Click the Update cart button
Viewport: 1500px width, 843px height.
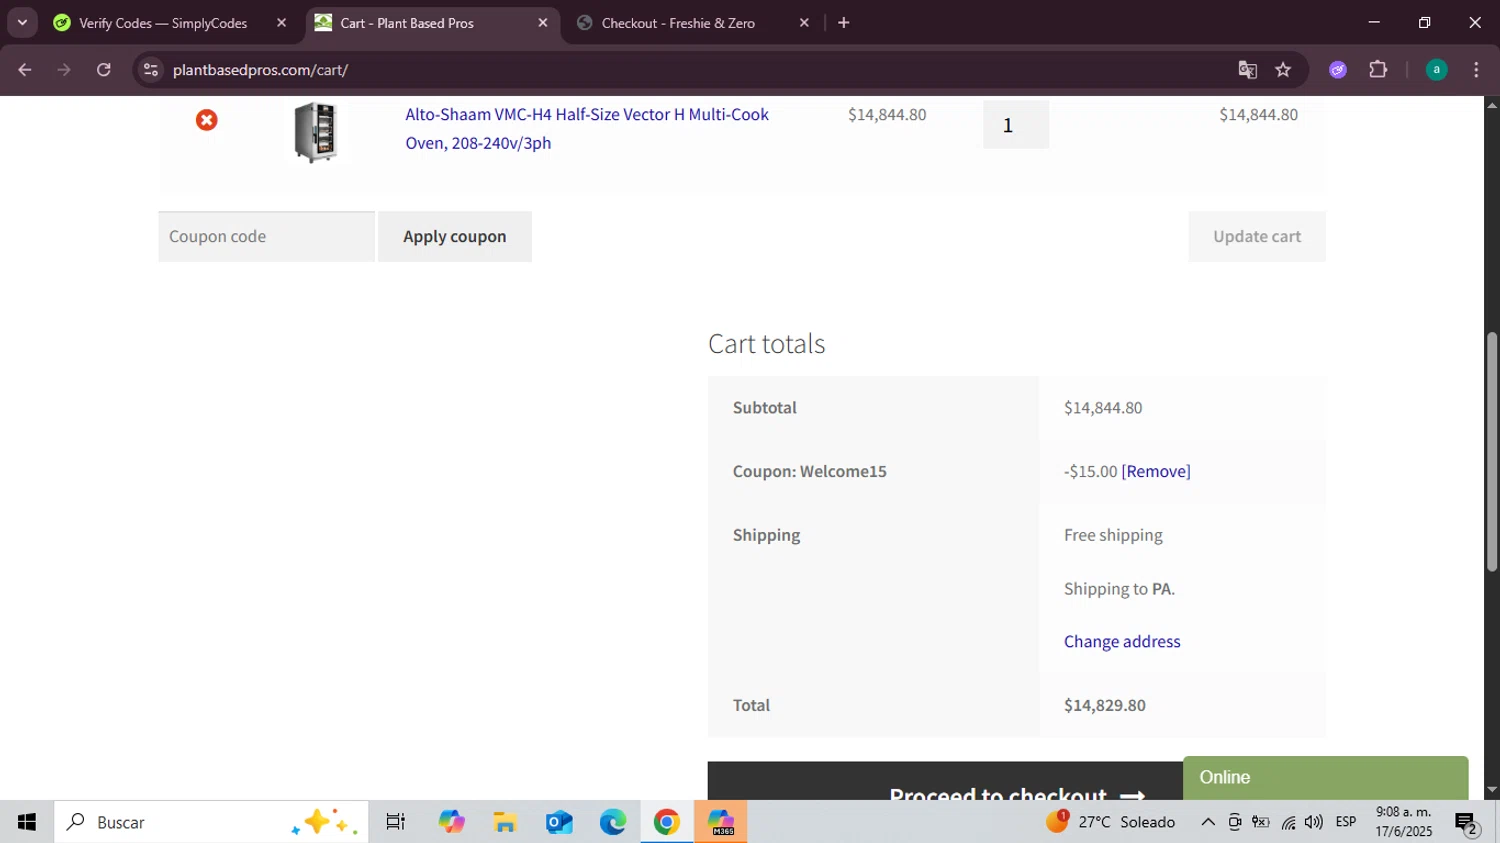pos(1257,236)
